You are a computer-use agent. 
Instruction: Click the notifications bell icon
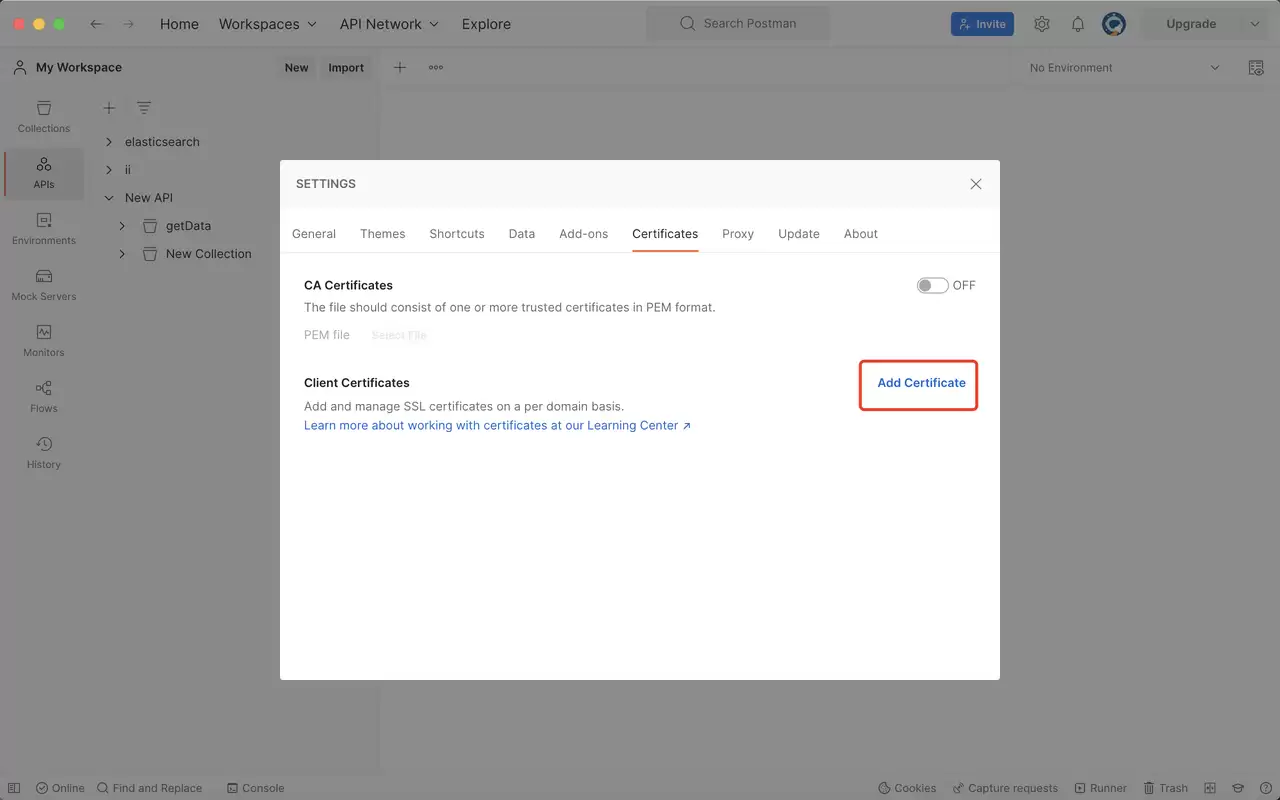(1078, 24)
